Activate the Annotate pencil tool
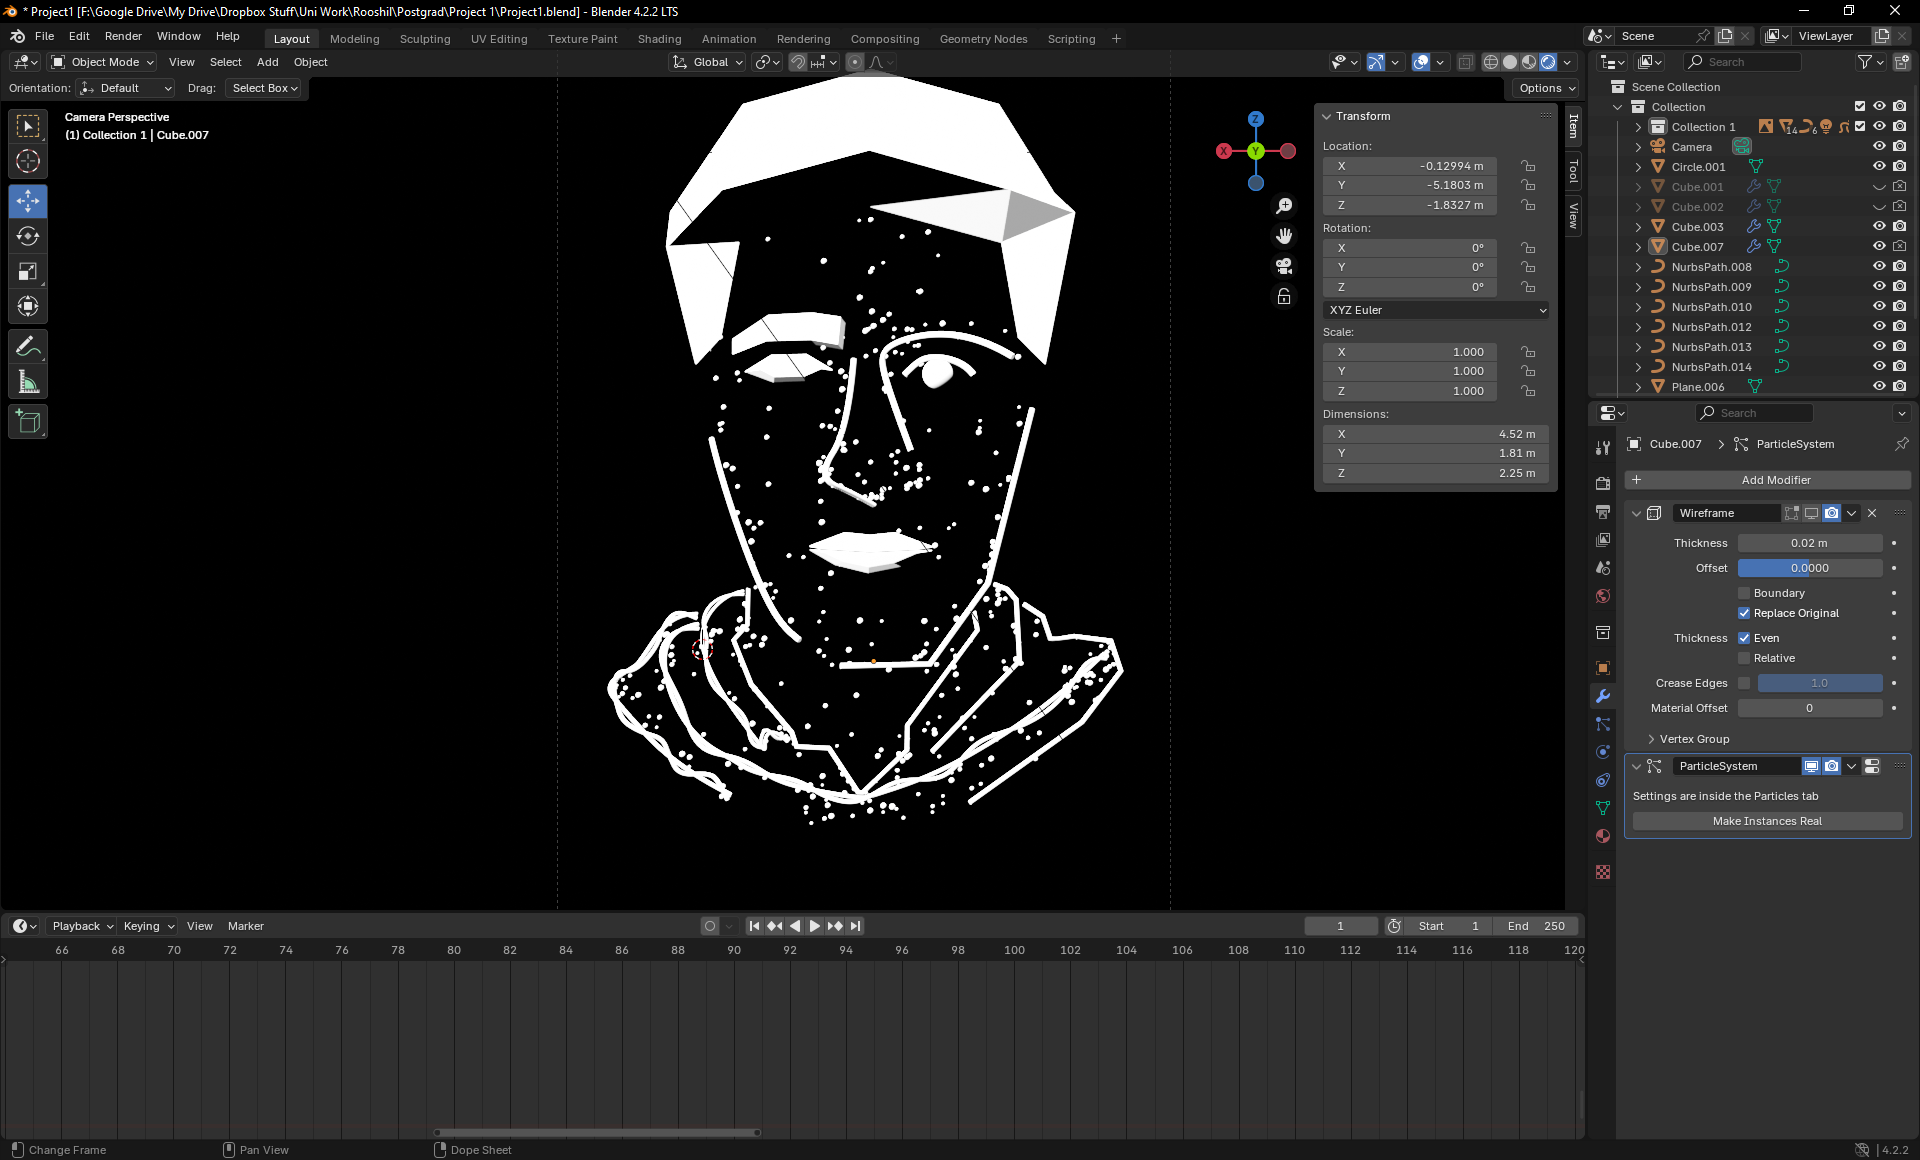The width and height of the screenshot is (1920, 1160). [28, 347]
